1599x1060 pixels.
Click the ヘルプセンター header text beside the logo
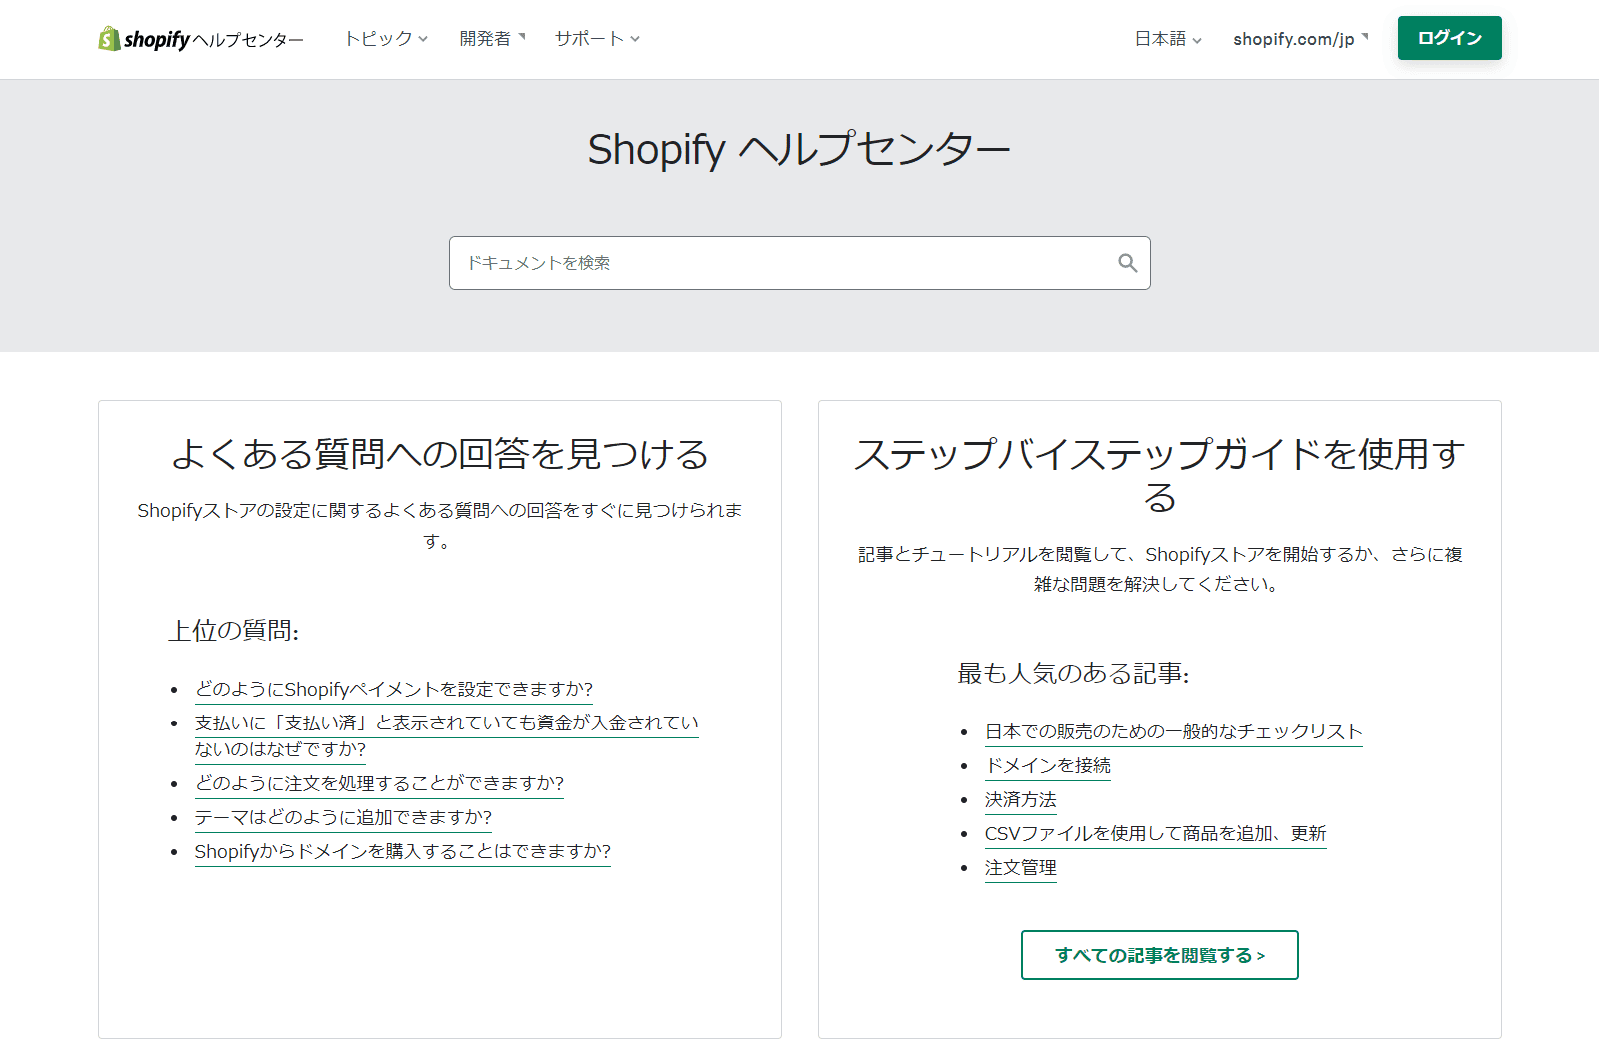coord(248,40)
